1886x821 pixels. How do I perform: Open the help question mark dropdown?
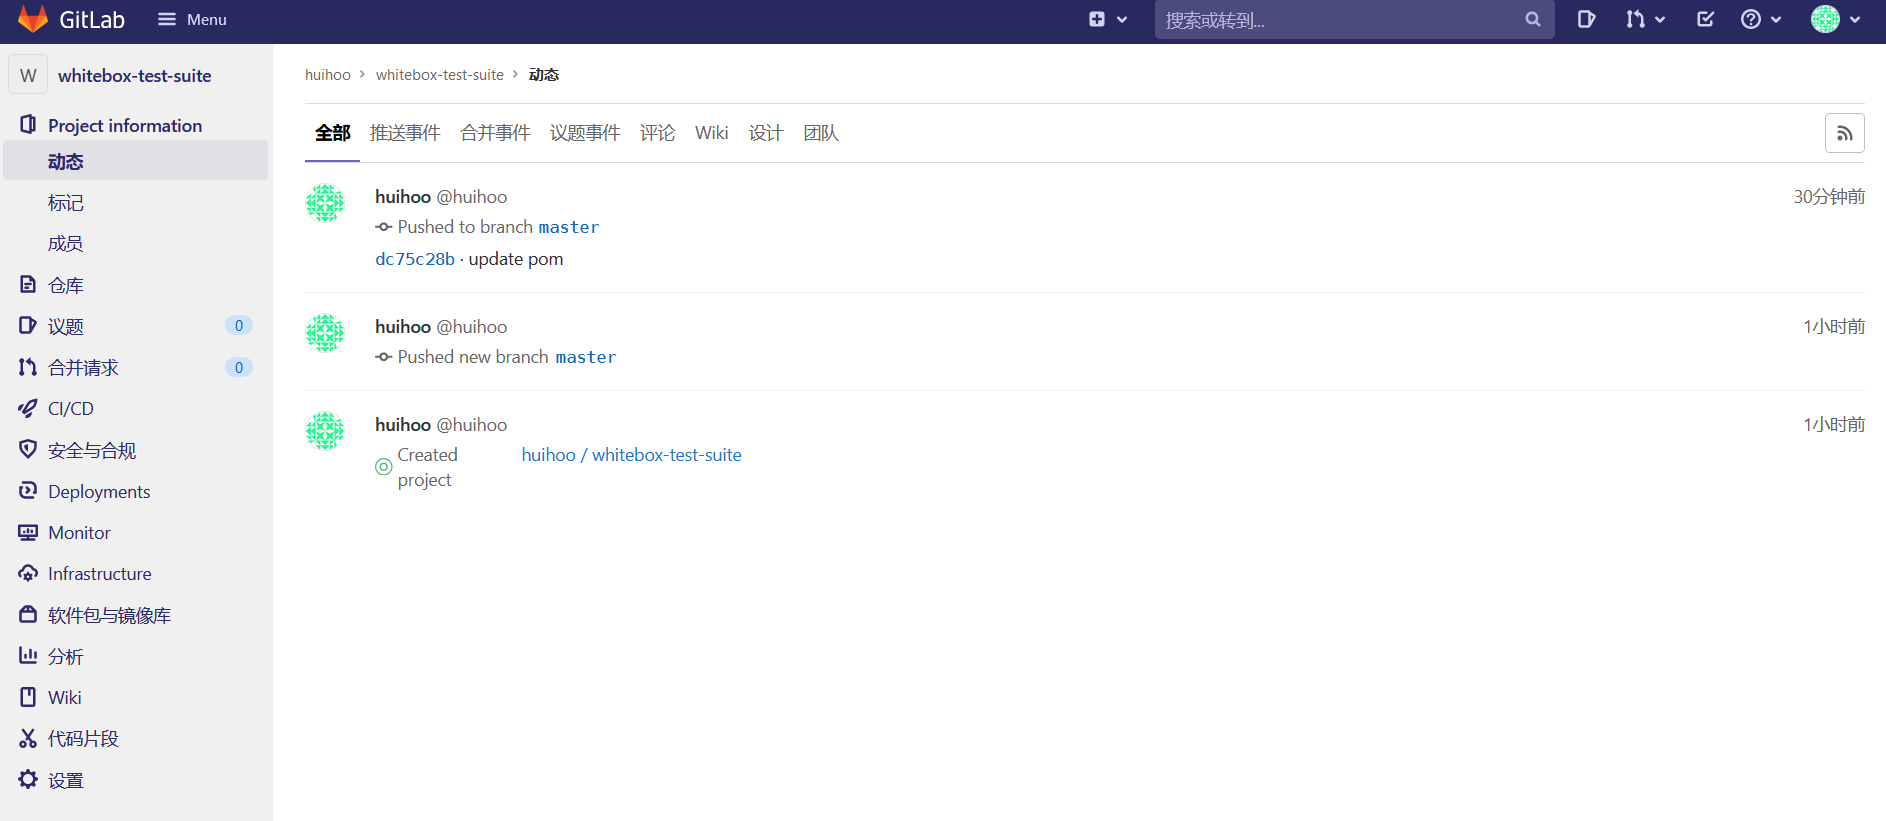click(1760, 19)
